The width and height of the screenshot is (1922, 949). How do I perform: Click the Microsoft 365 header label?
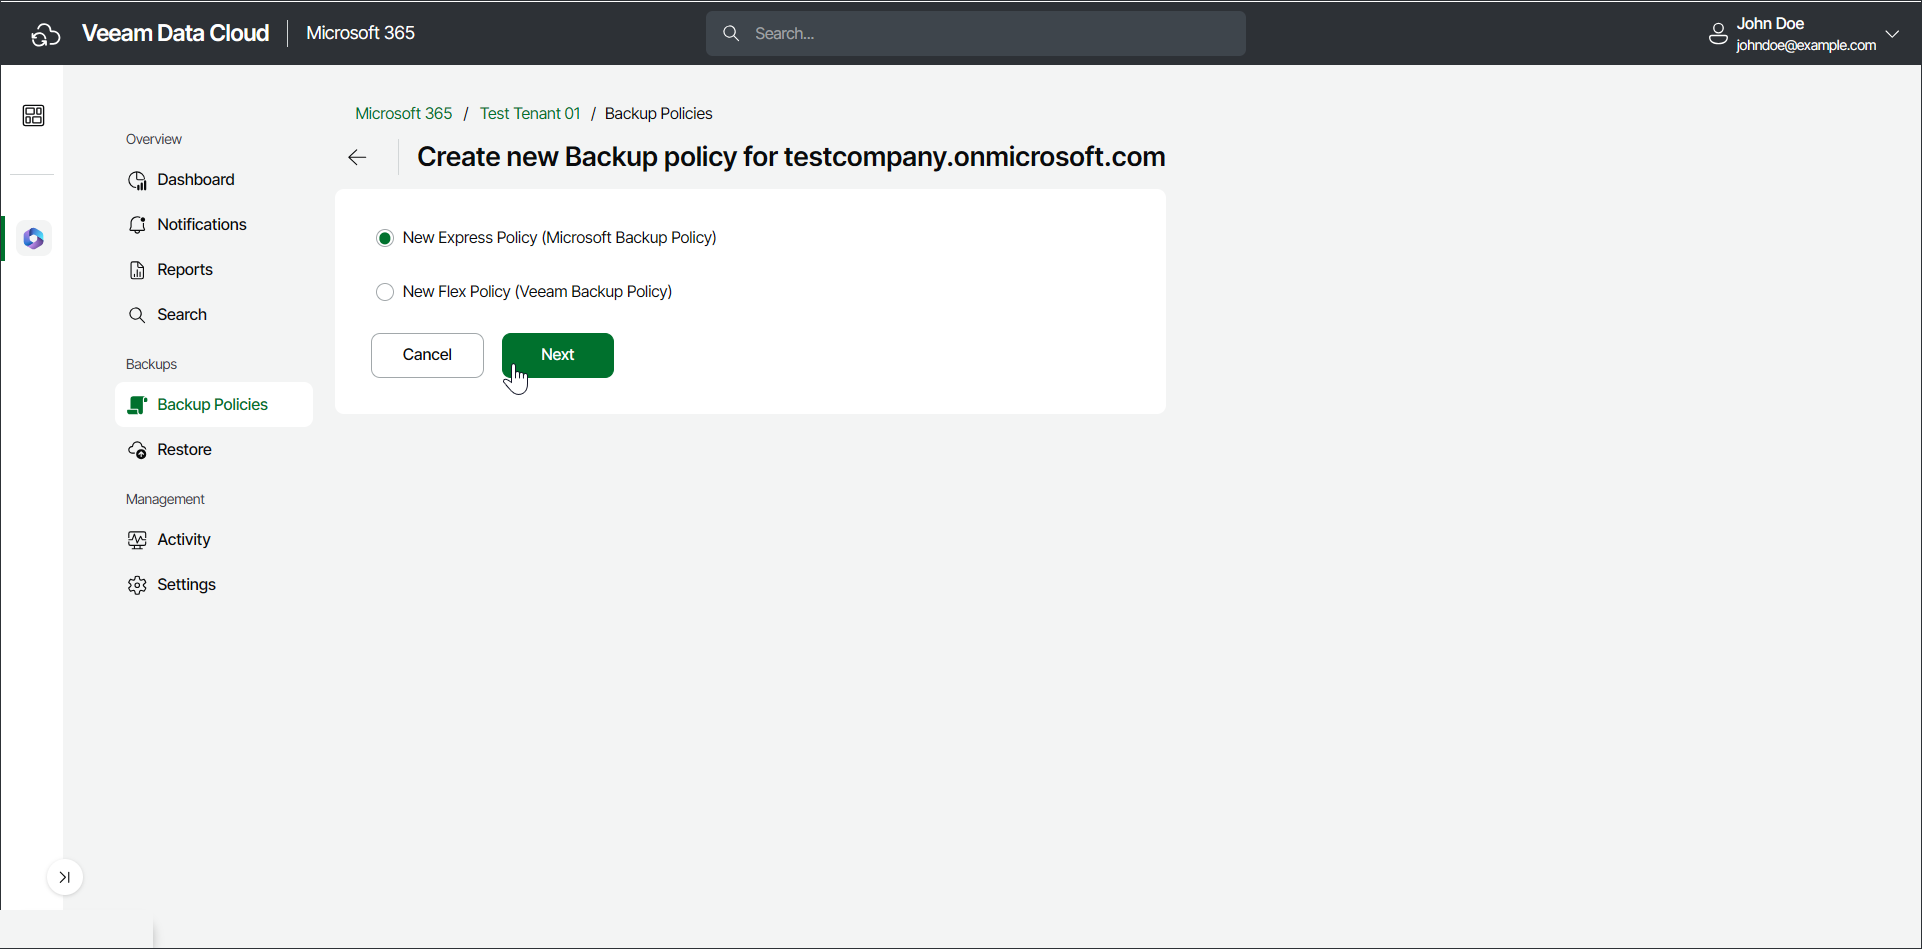click(360, 33)
